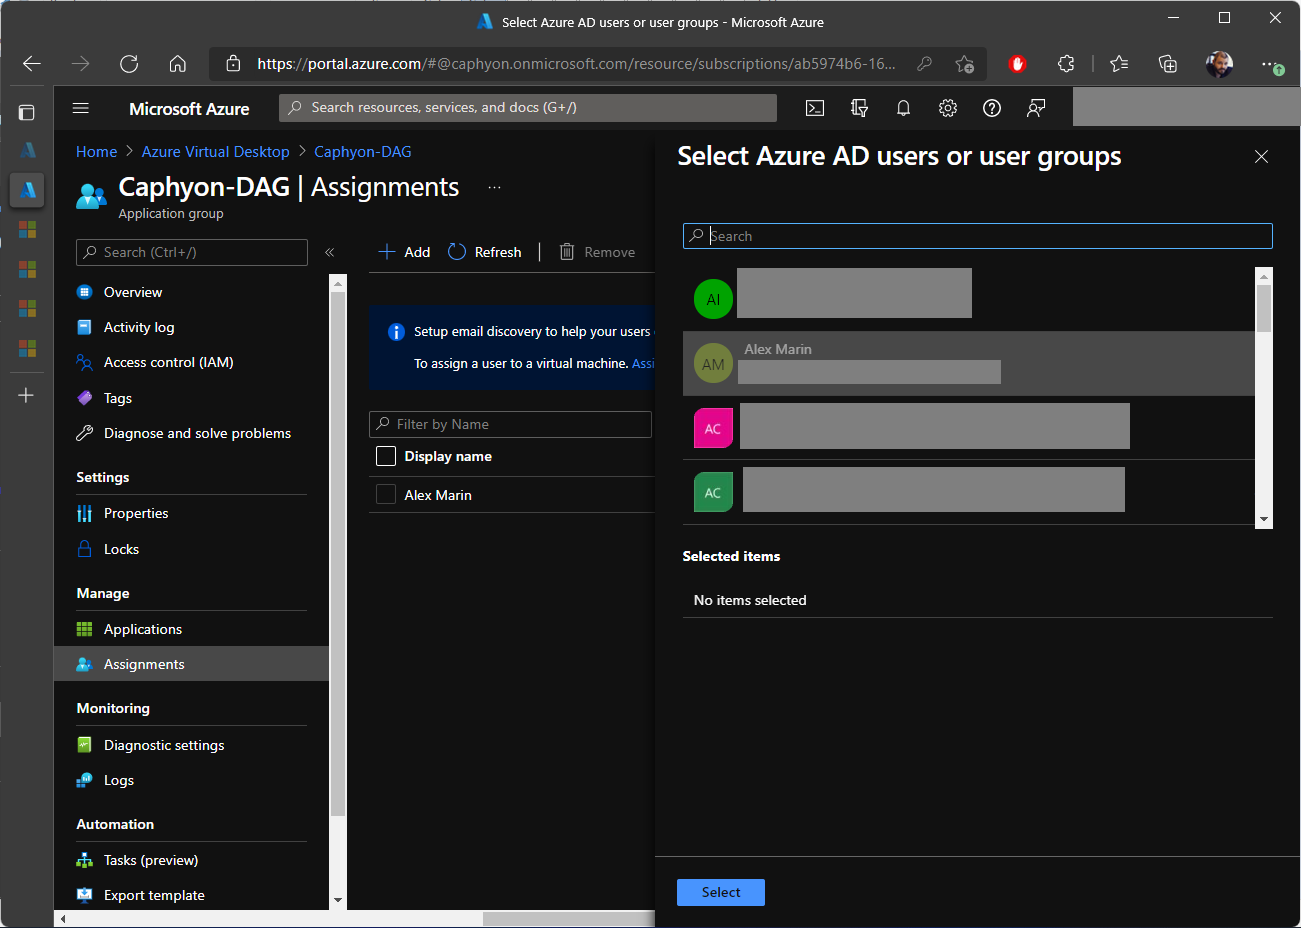The image size is (1301, 928).
Task: Click the Remove button in the toolbar
Action: (x=597, y=252)
